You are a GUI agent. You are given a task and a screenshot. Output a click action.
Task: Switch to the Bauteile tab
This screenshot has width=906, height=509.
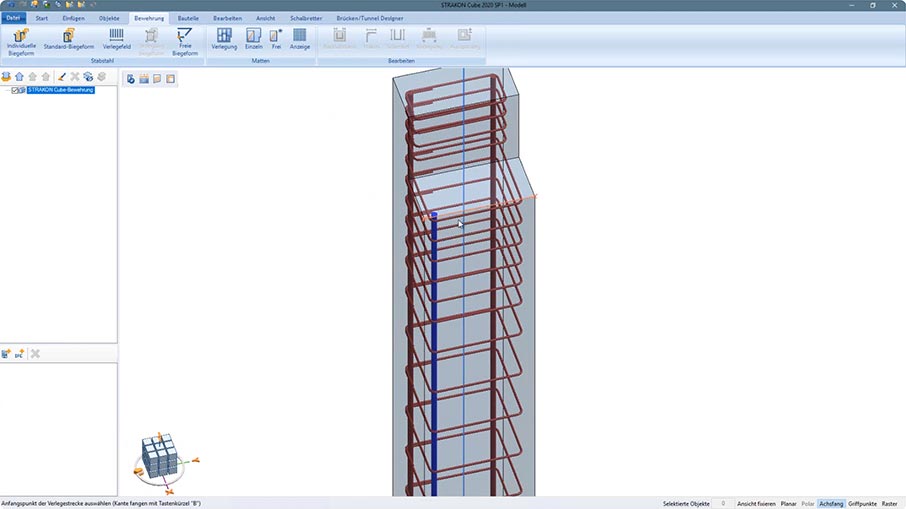[188, 18]
